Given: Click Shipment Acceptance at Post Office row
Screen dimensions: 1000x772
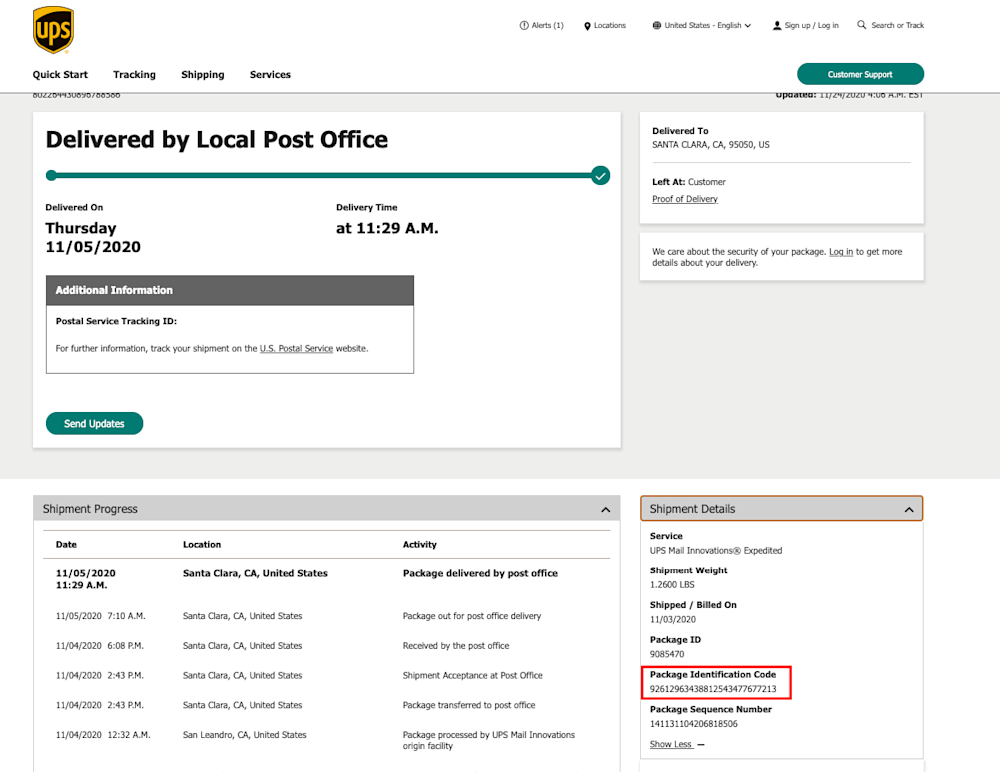Looking at the screenshot, I should pyautogui.click(x=473, y=676).
